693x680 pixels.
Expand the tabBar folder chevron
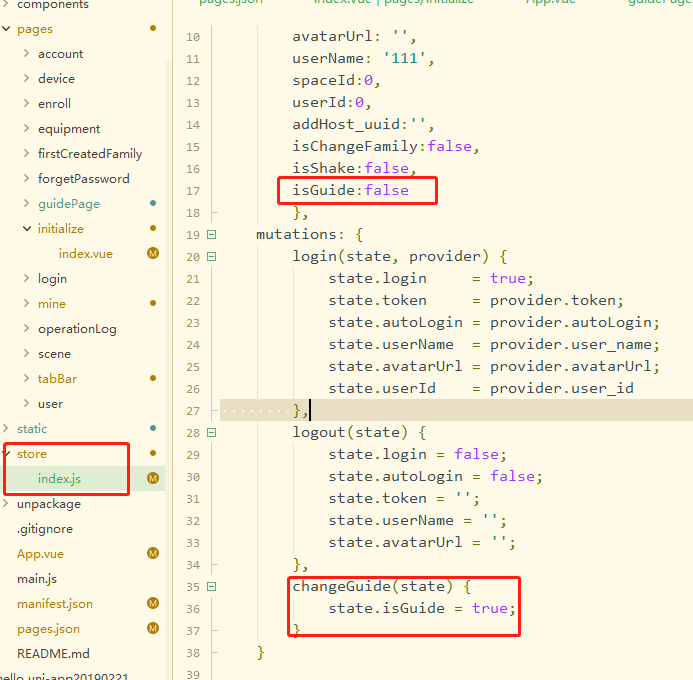click(27, 378)
